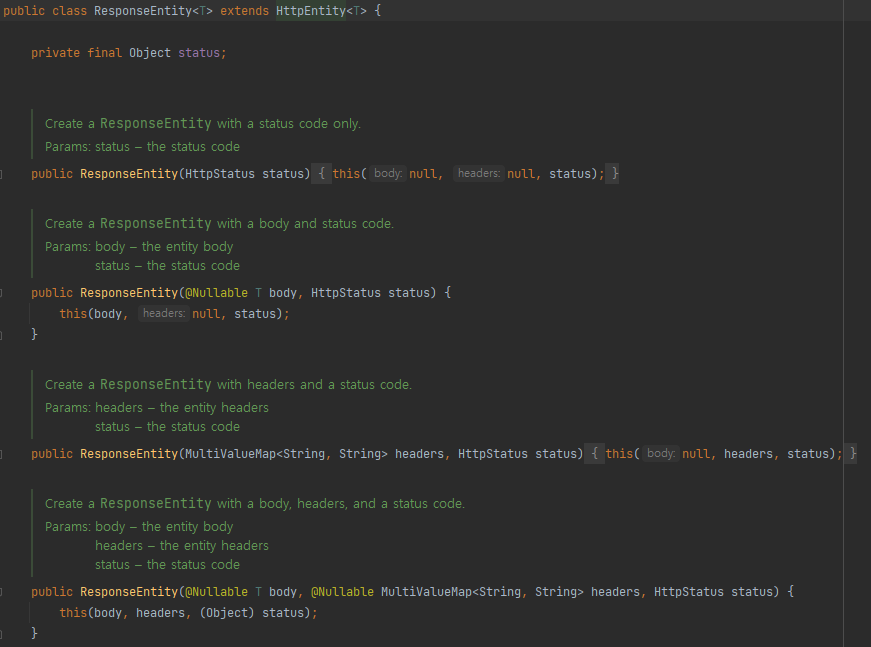Click Object type in the status field declaration
Screen dimensions: 871x647
tap(150, 53)
